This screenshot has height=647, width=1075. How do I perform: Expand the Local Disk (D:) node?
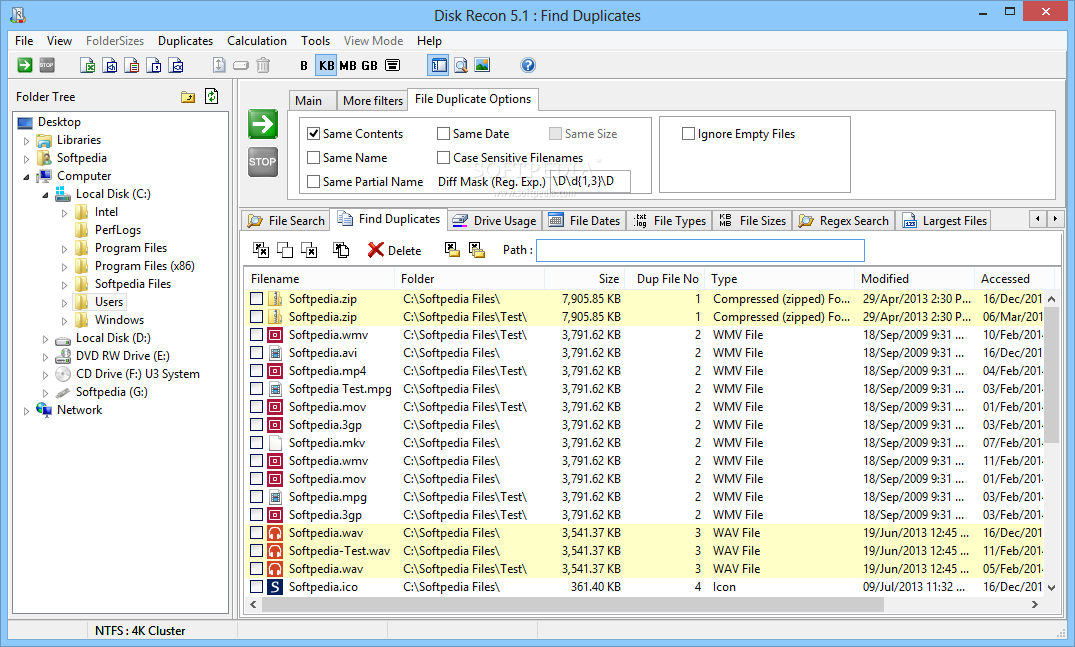(45, 339)
